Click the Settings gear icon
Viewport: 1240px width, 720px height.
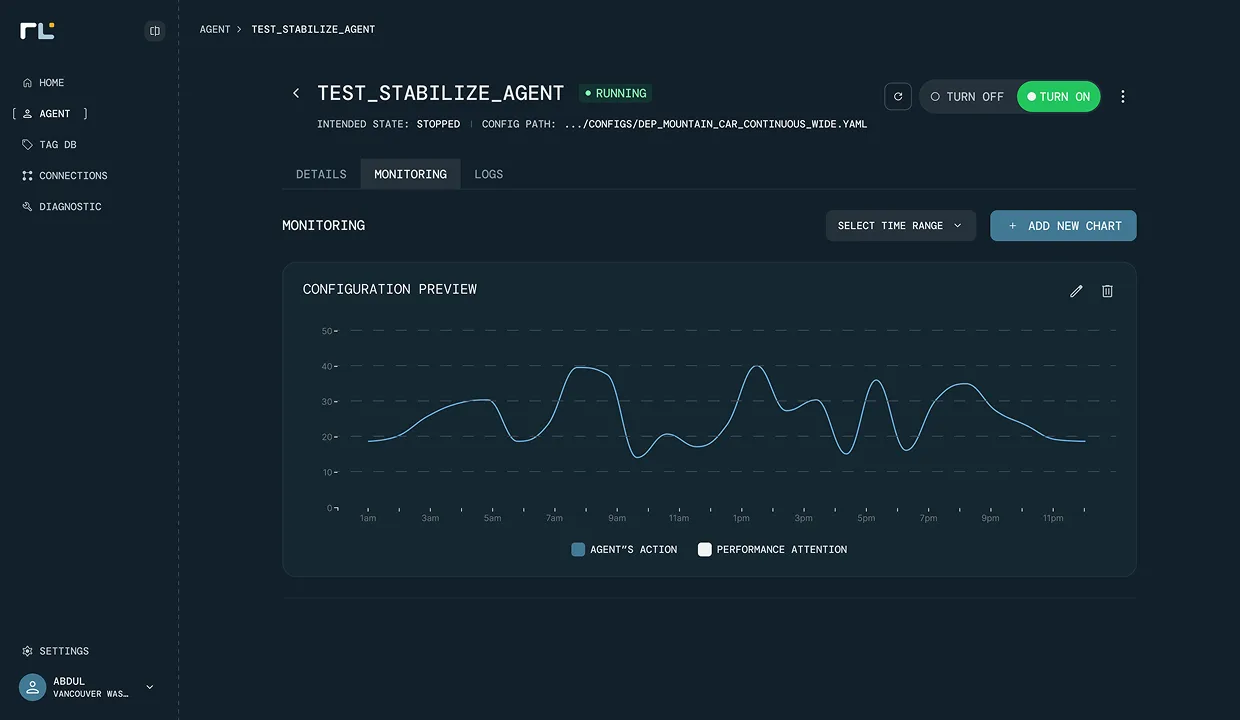(x=27, y=651)
